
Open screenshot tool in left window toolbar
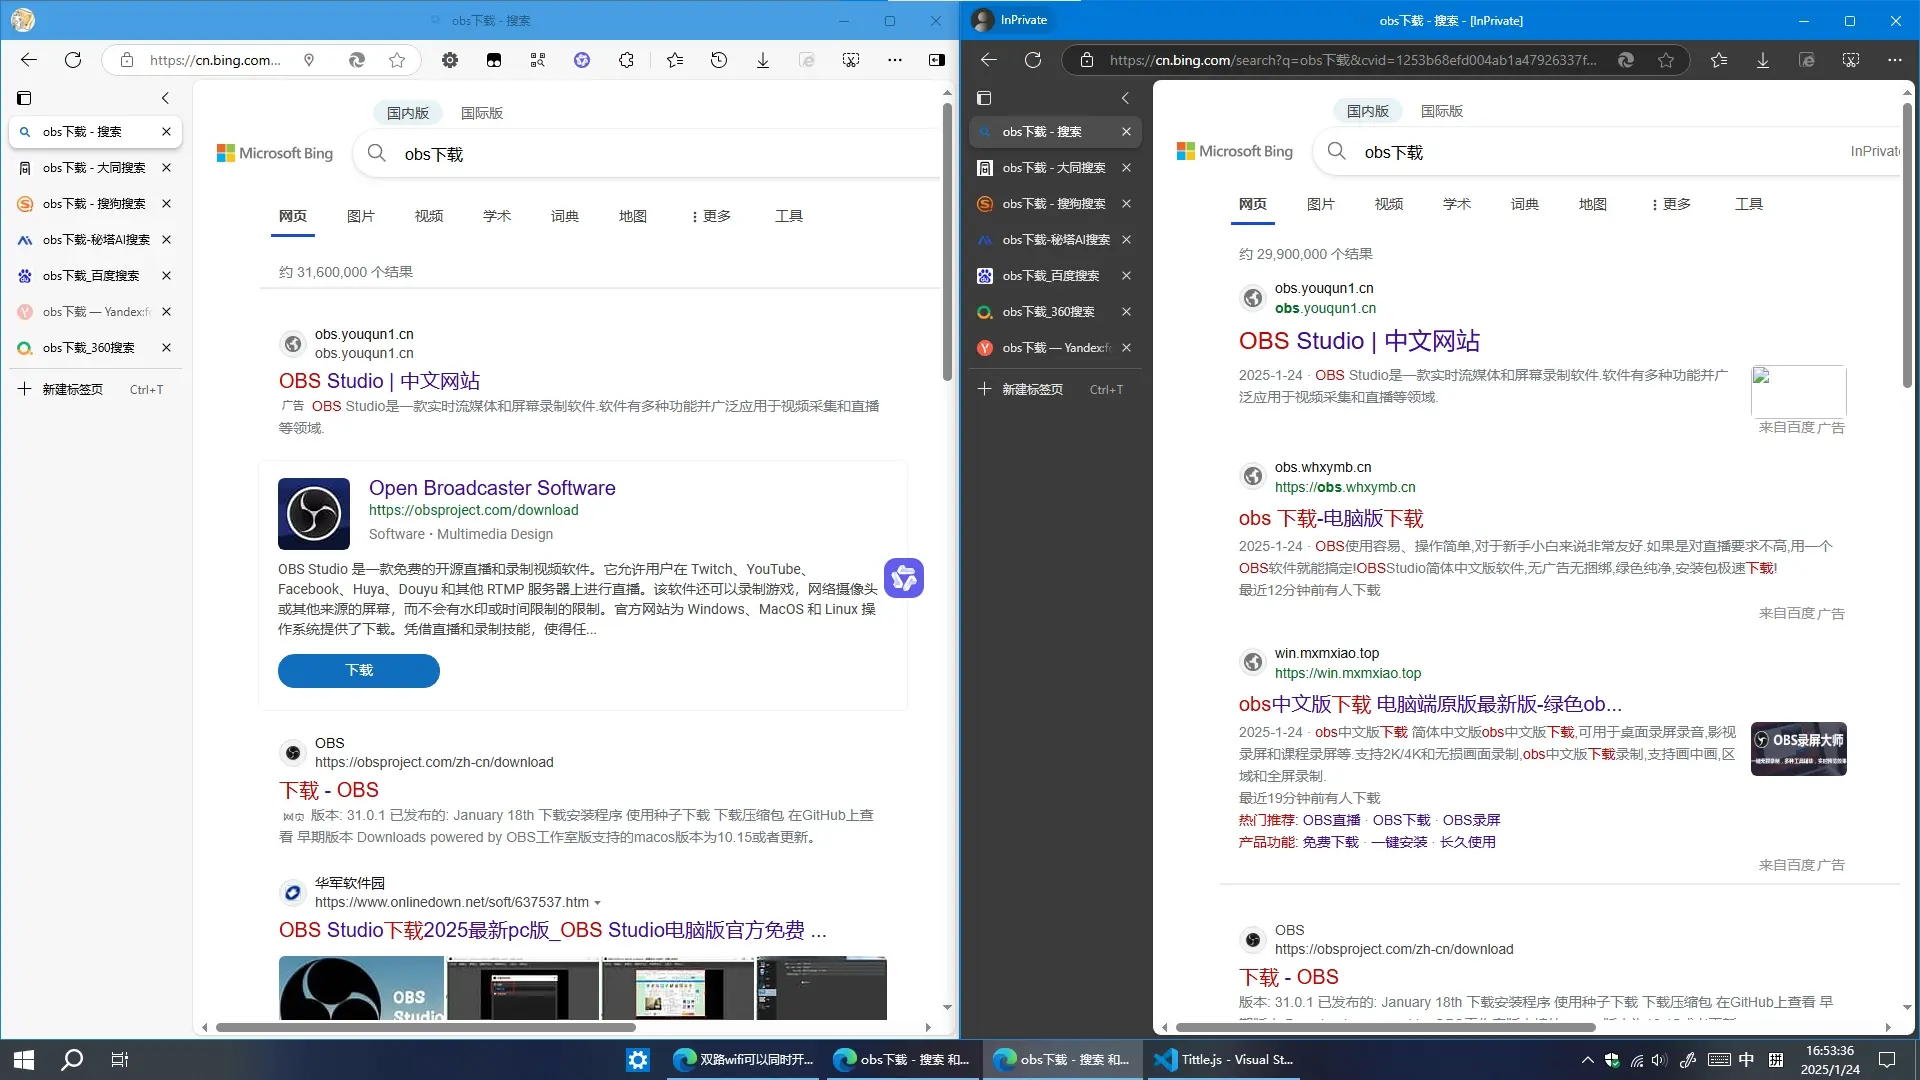851,60
